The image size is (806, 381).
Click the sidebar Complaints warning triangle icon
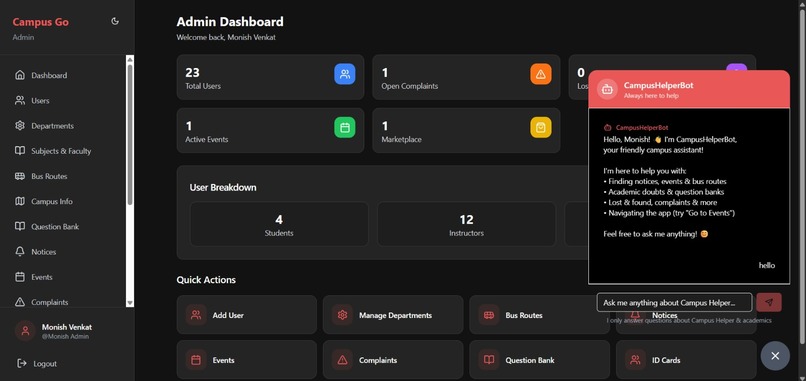click(x=20, y=302)
